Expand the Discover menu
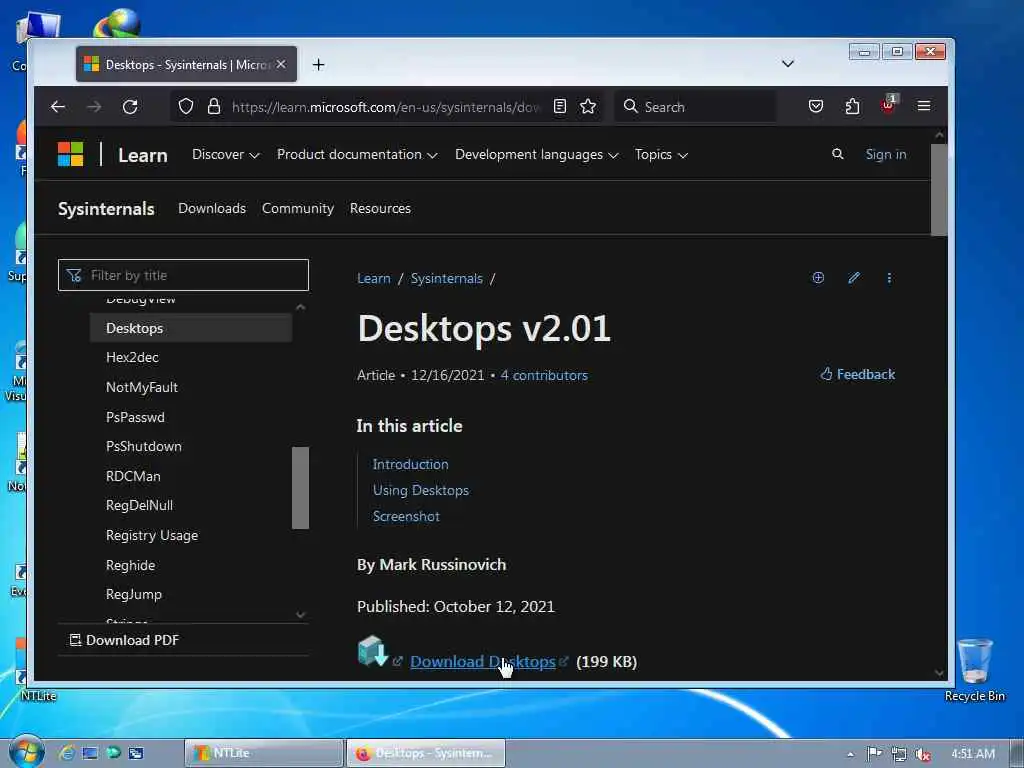 [225, 155]
